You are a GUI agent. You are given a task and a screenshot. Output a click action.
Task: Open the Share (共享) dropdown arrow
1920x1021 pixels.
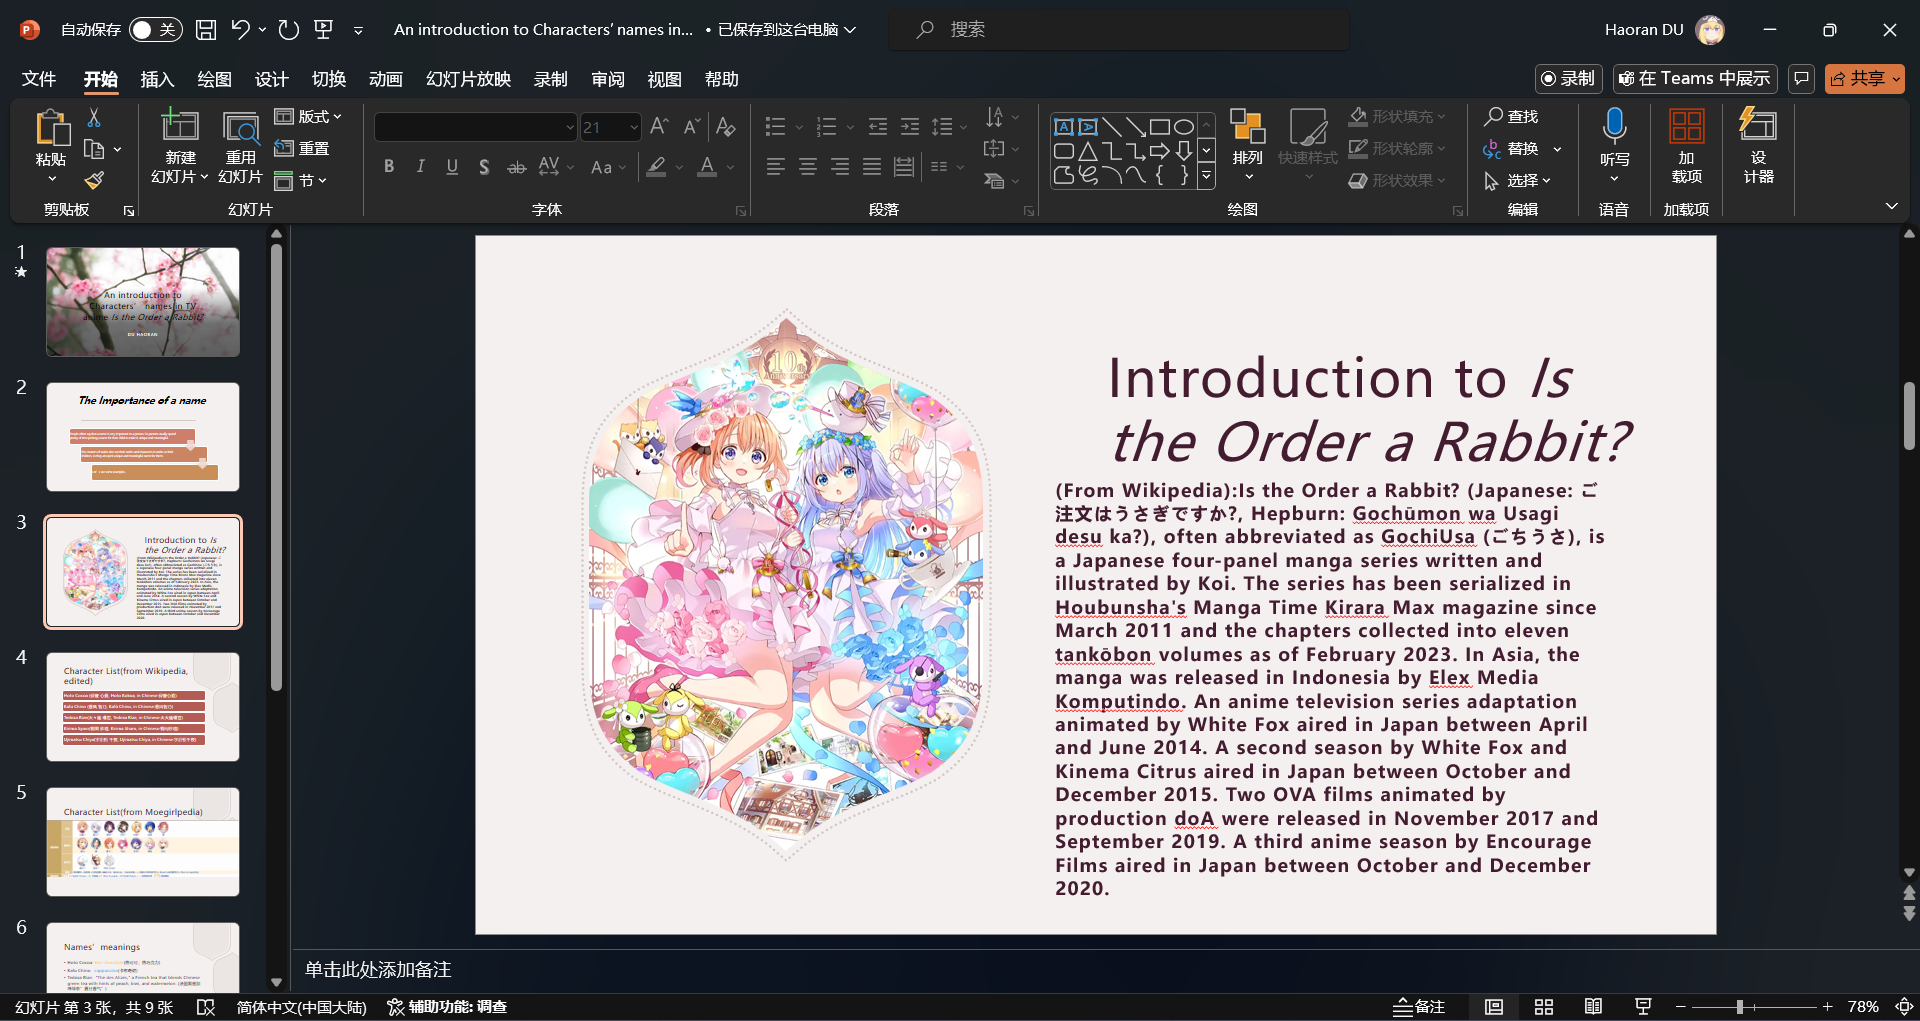click(1896, 78)
